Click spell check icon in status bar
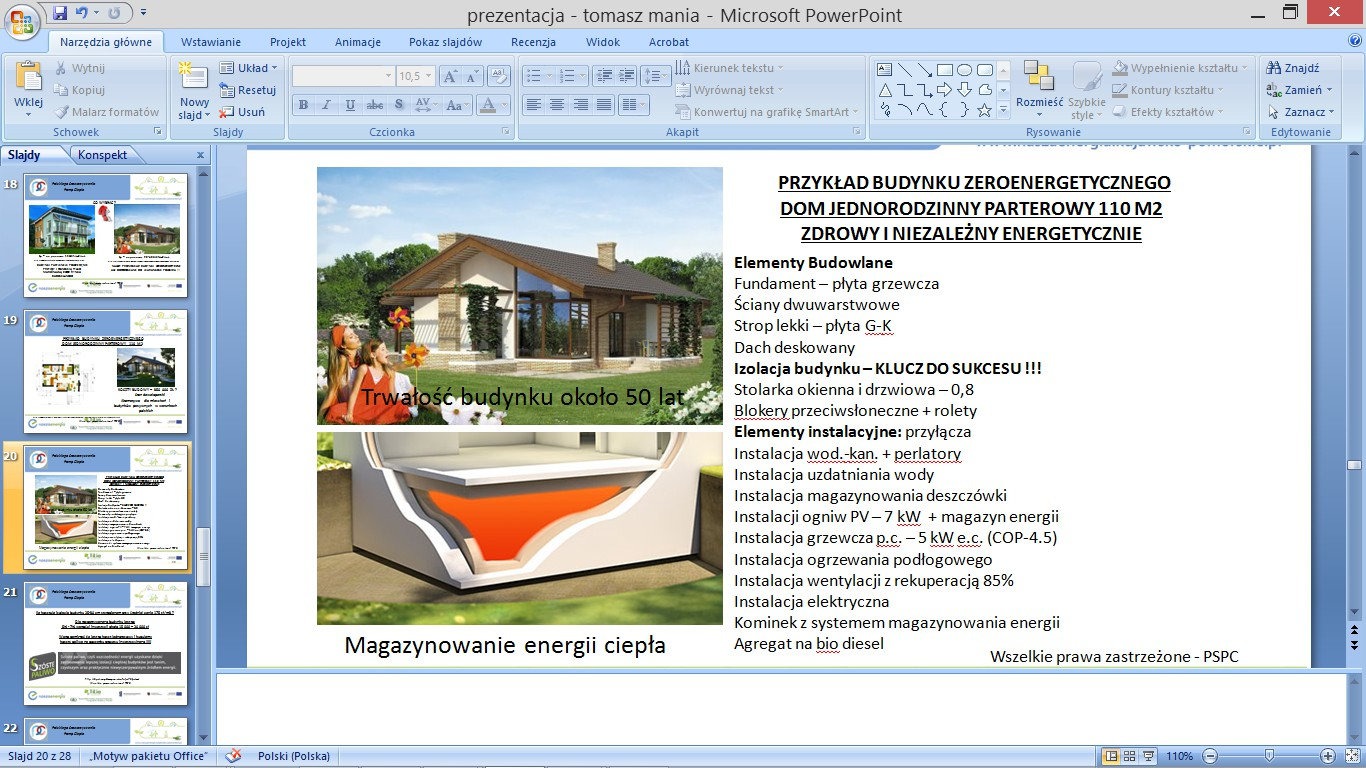This screenshot has height=768, width=1366. click(x=233, y=756)
